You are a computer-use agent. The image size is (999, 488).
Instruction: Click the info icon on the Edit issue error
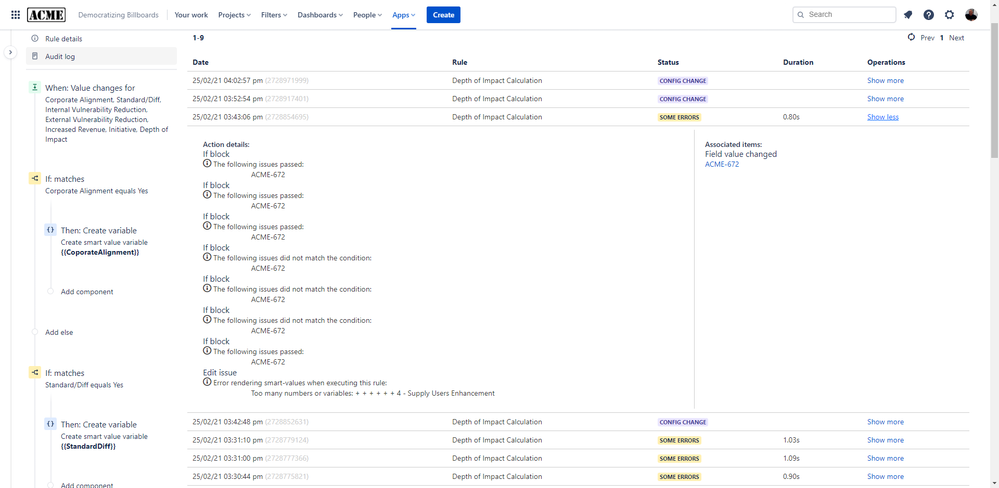(x=207, y=382)
